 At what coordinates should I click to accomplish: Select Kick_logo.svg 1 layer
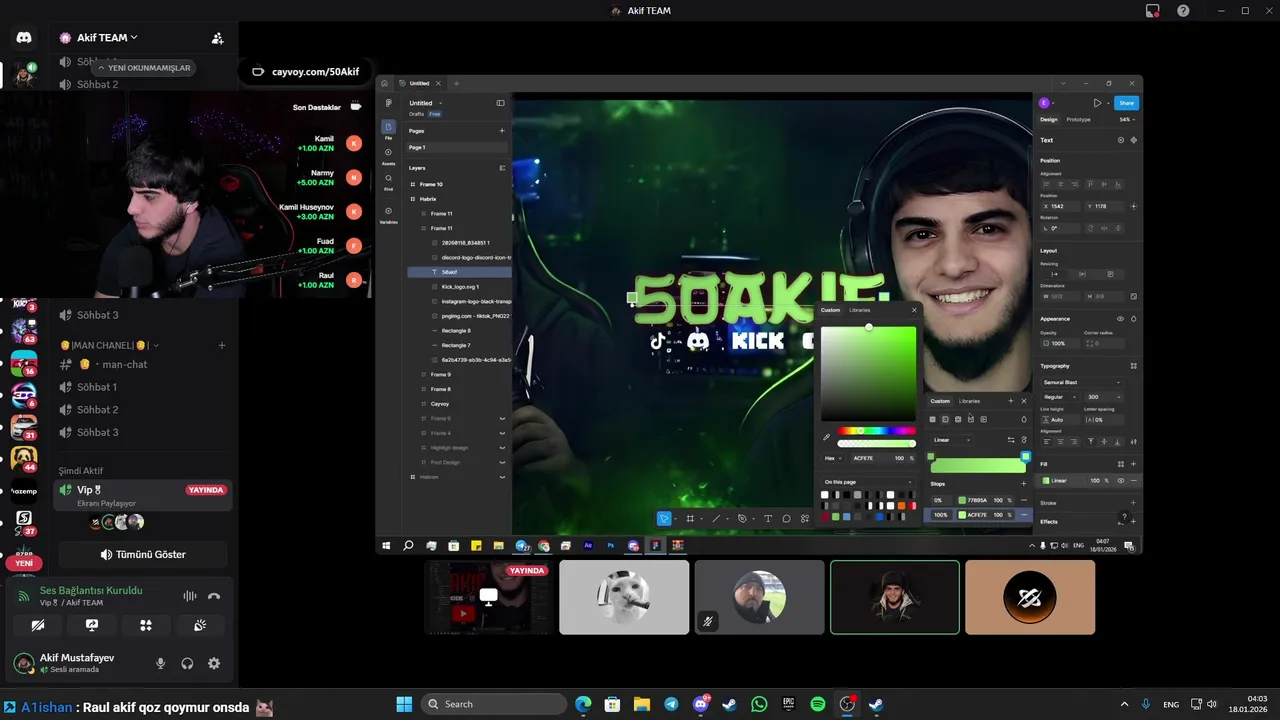tap(460, 287)
